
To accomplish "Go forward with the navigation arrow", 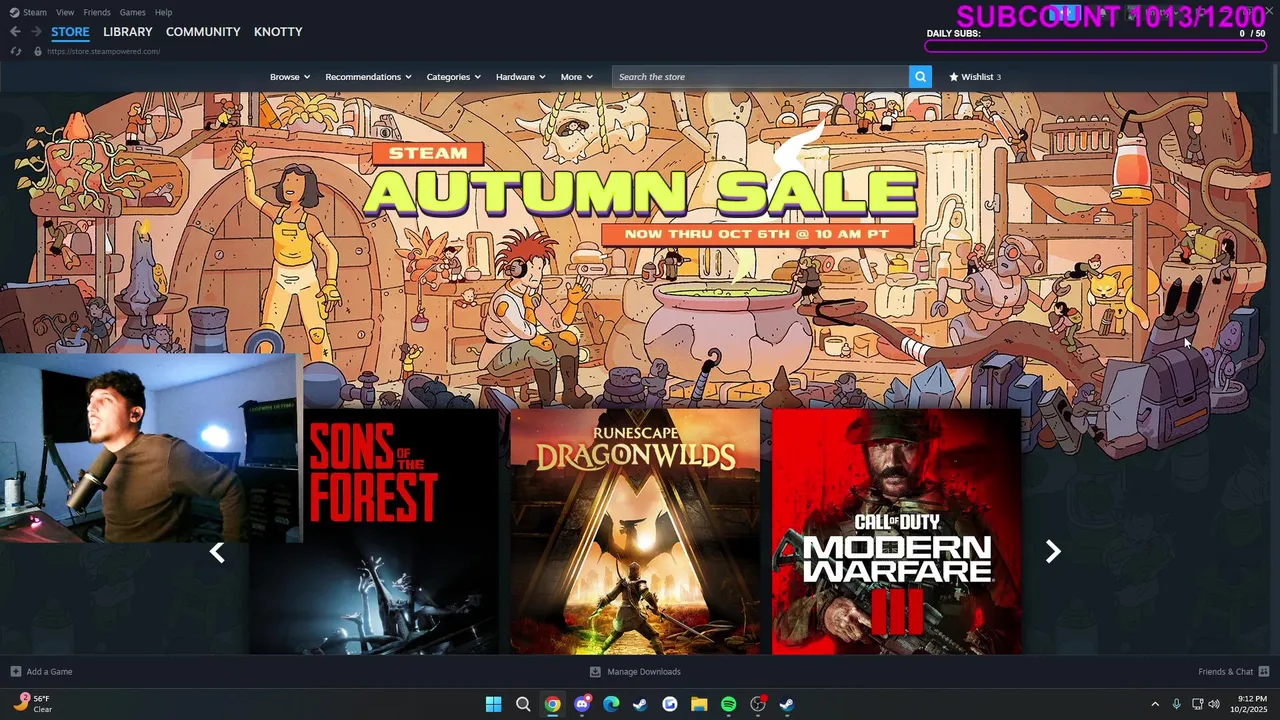I will tap(36, 32).
